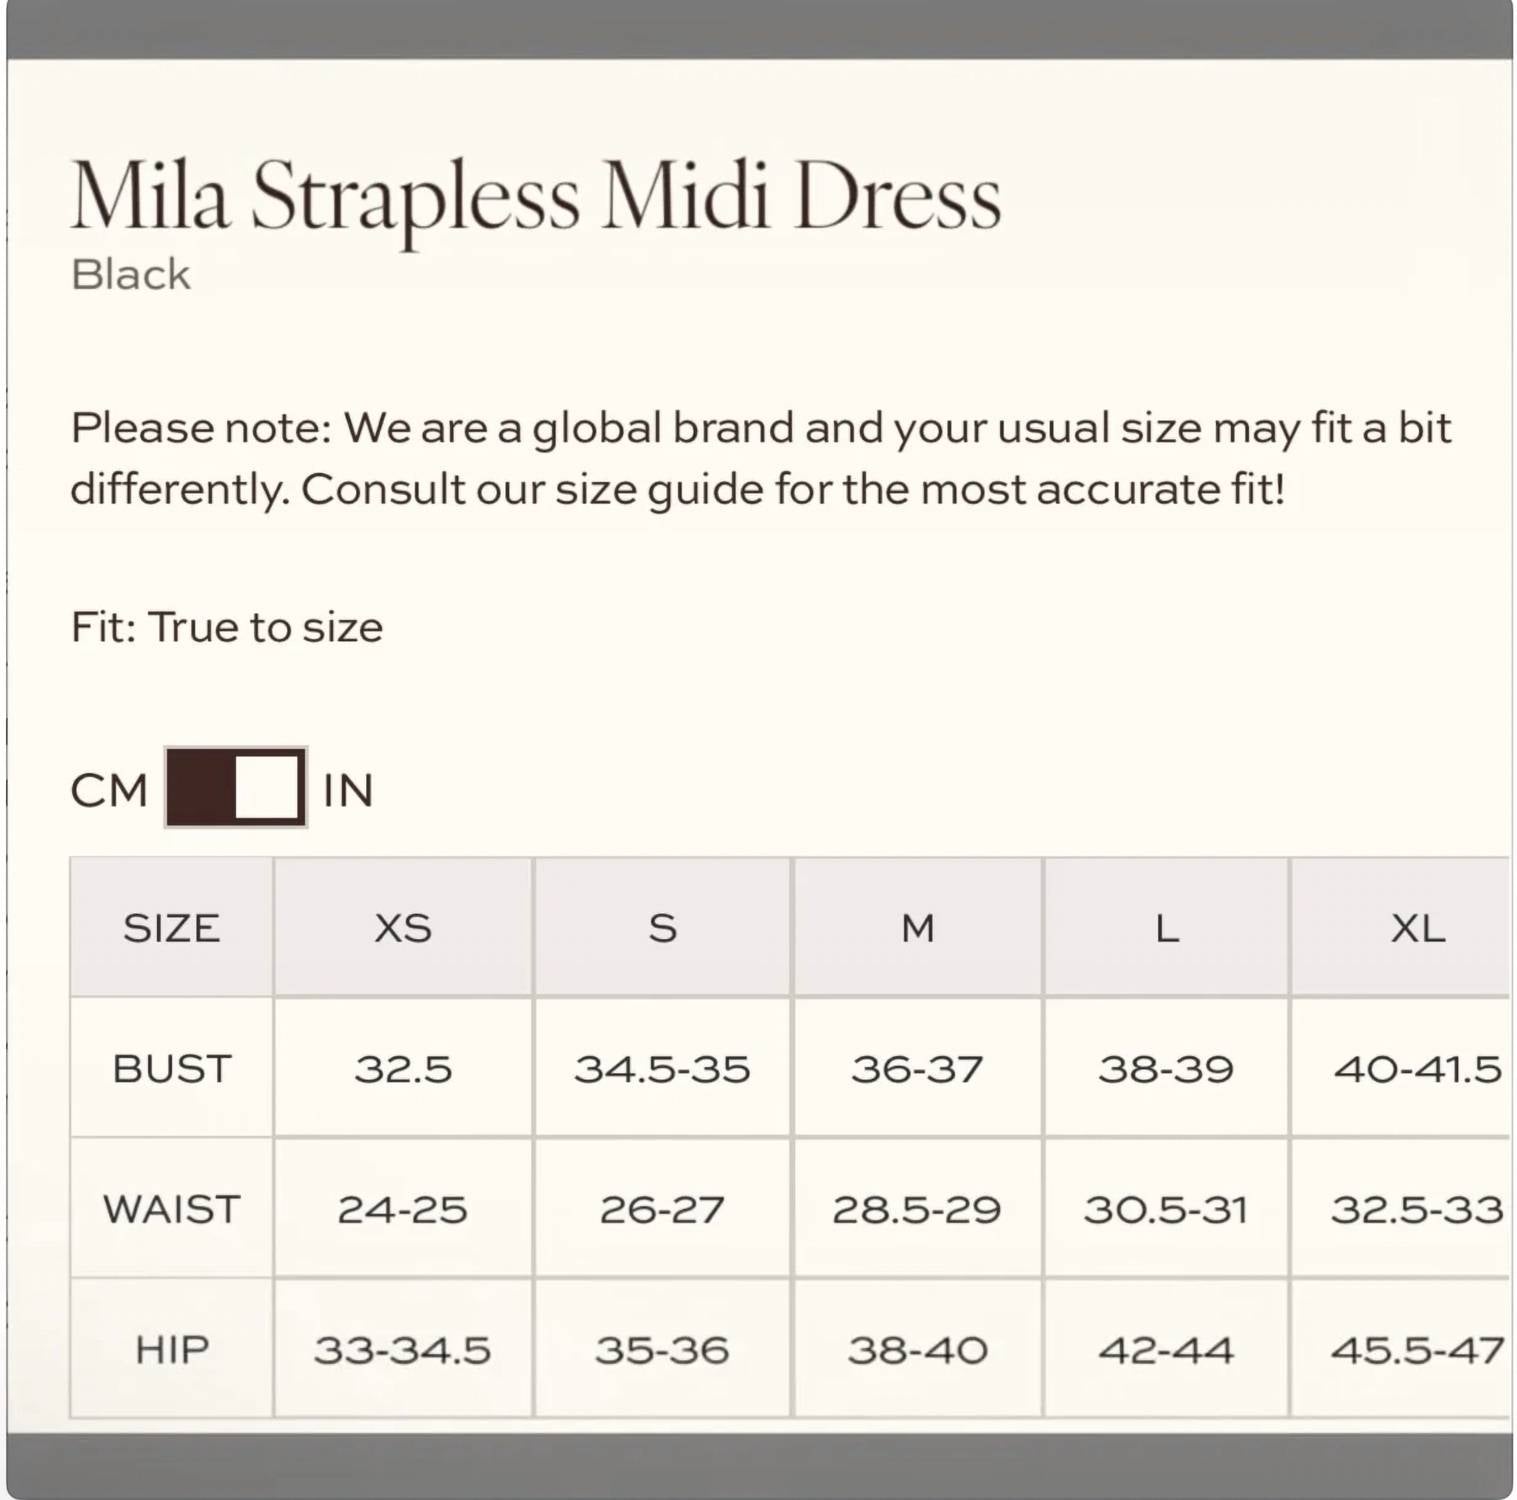Toggle the CM/IN unit switch
1517x1500 pixels.
click(236, 787)
